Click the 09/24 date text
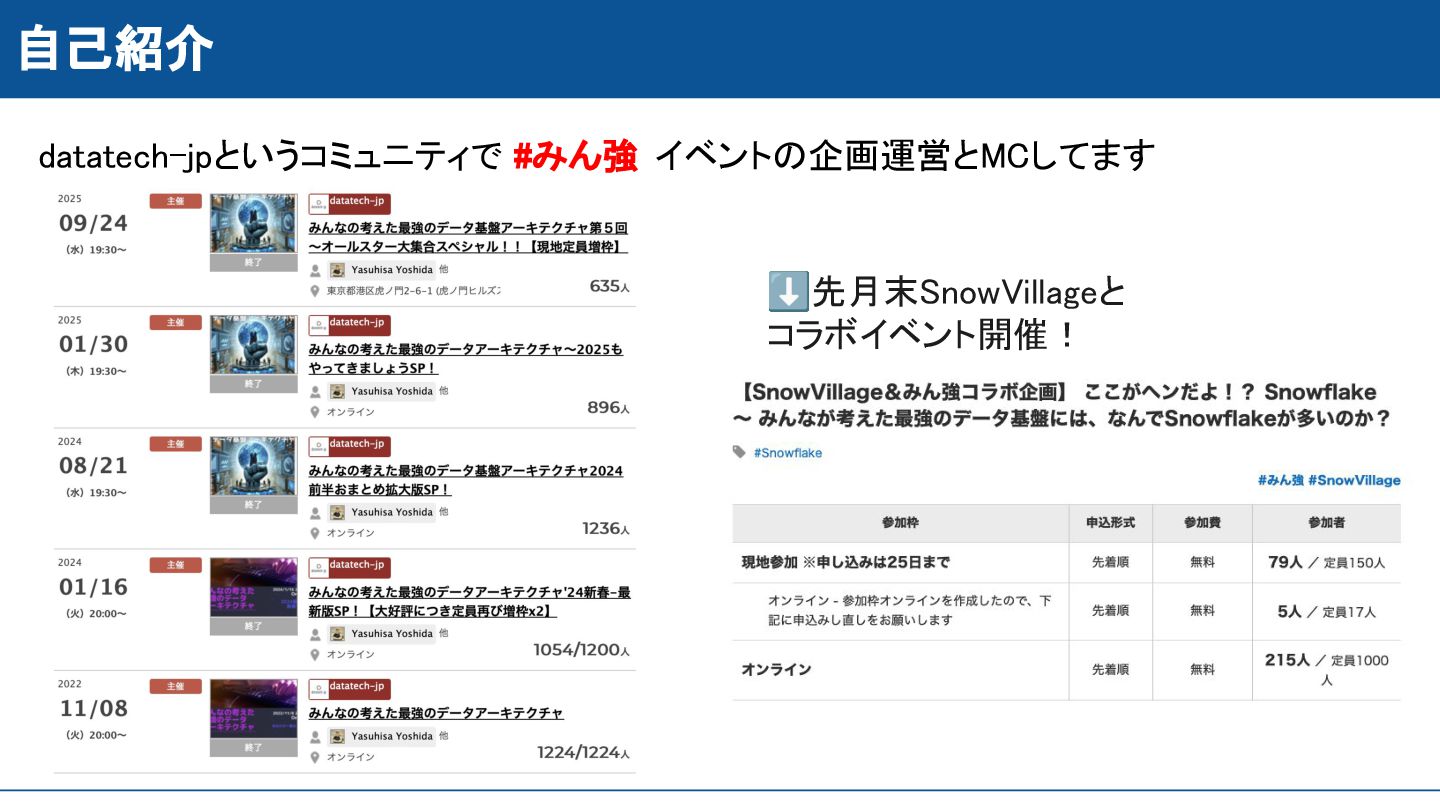This screenshot has height=810, width=1440. (93, 224)
